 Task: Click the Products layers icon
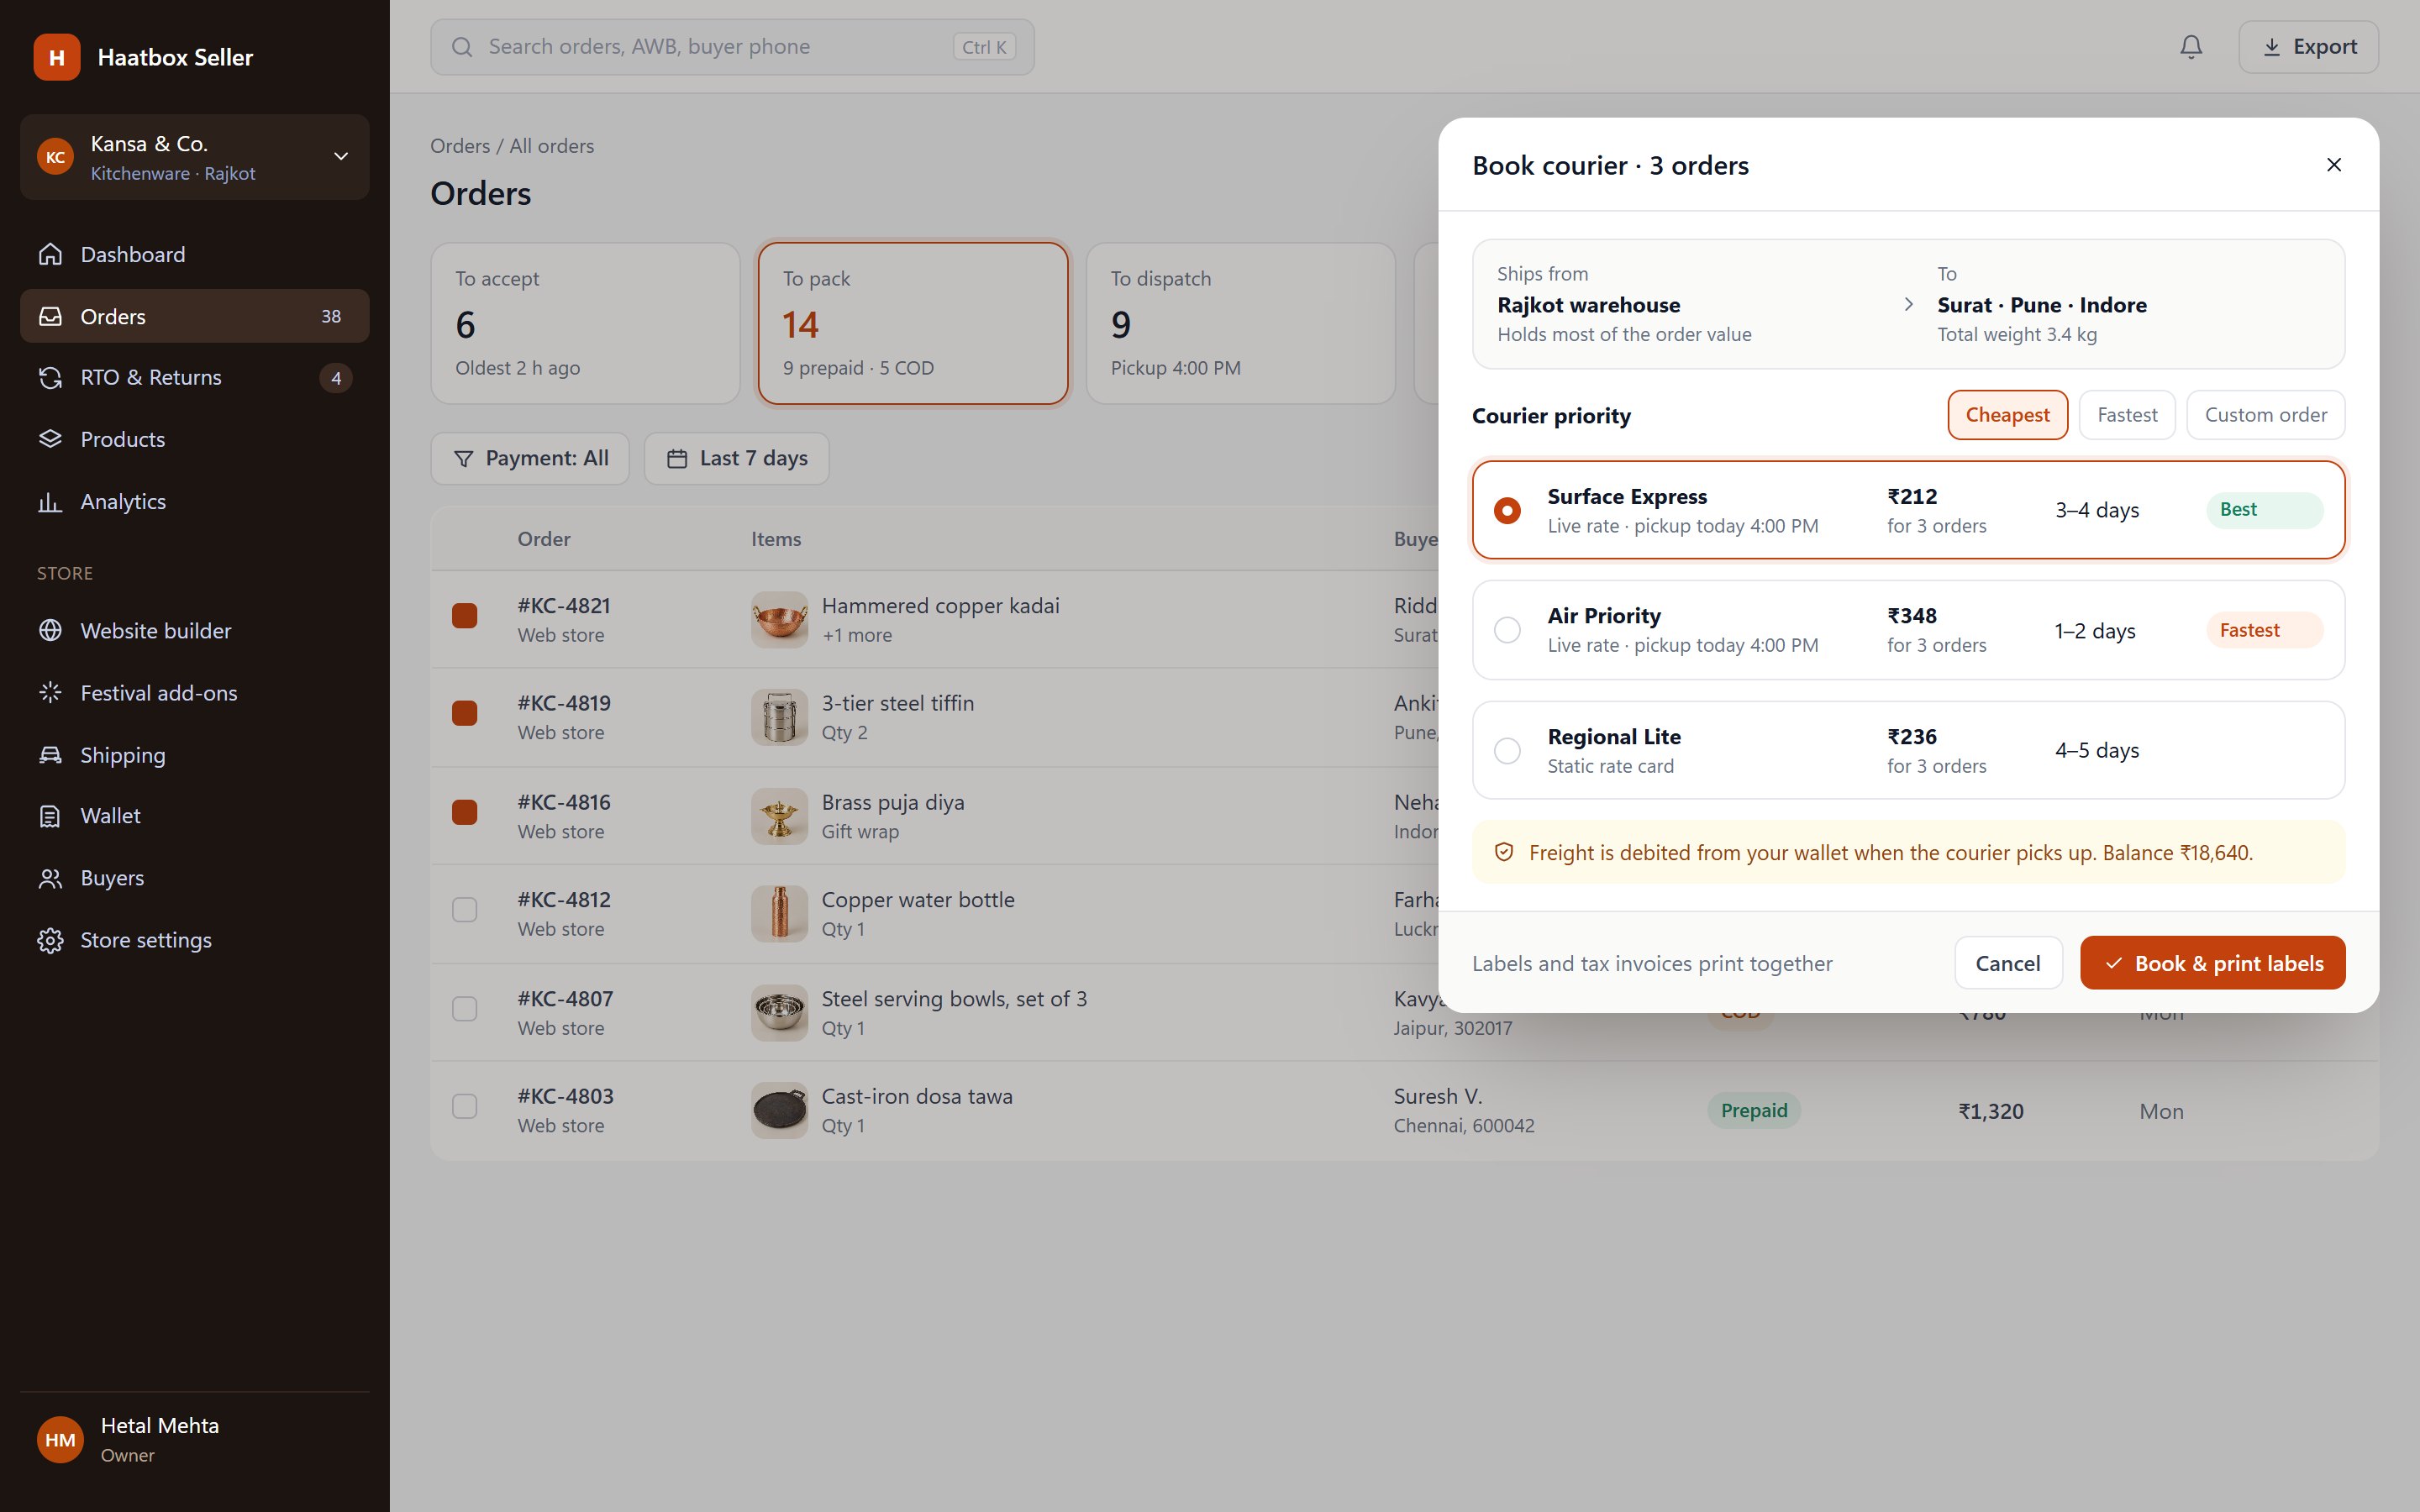(x=50, y=439)
